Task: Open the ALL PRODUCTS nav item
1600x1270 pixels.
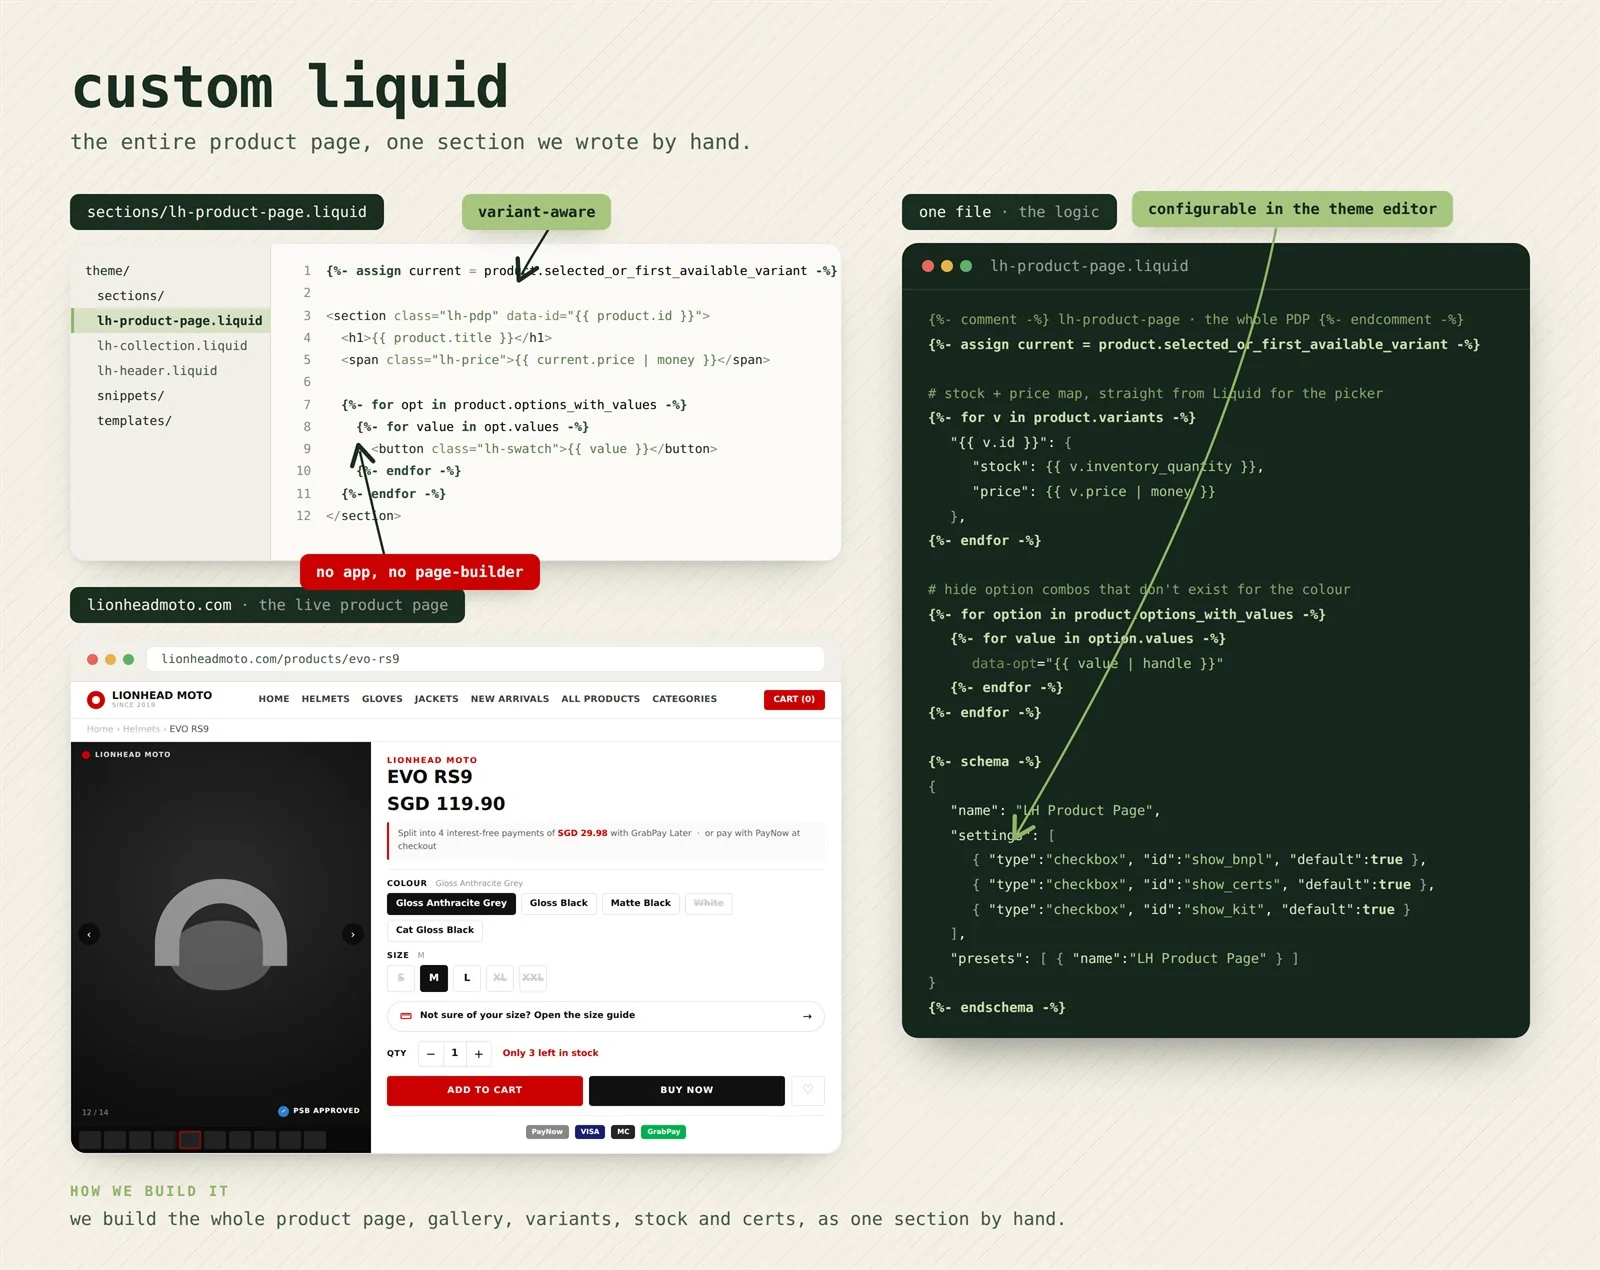Action: coord(601,699)
